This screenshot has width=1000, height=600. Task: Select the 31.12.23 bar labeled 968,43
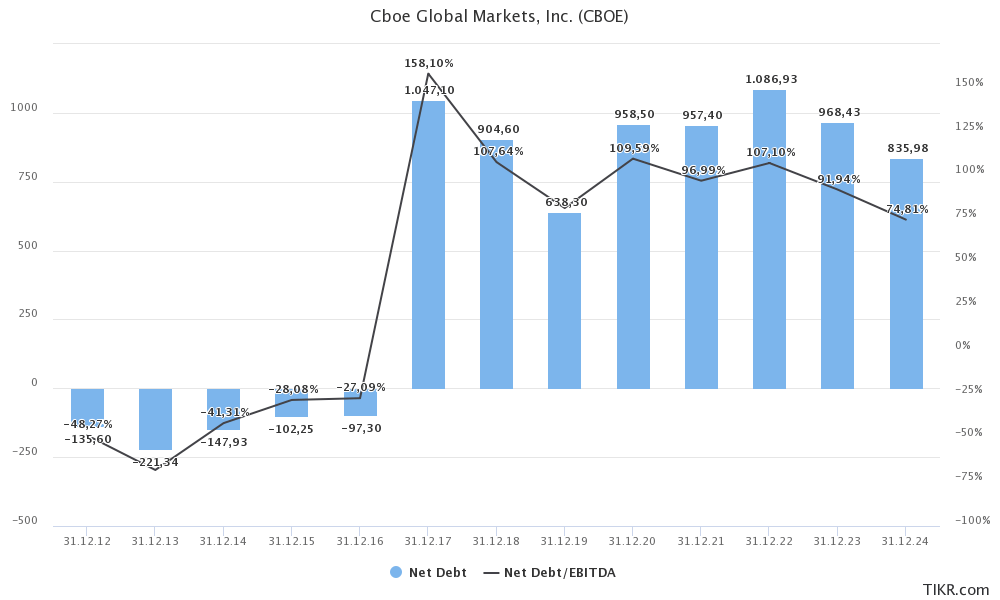click(x=837, y=256)
